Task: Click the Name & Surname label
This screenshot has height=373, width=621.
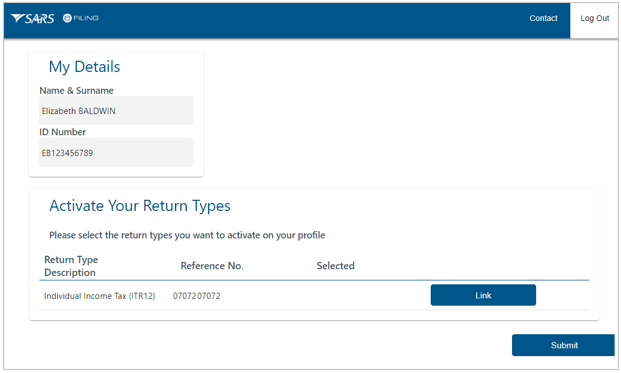Action: pyautogui.click(x=76, y=90)
